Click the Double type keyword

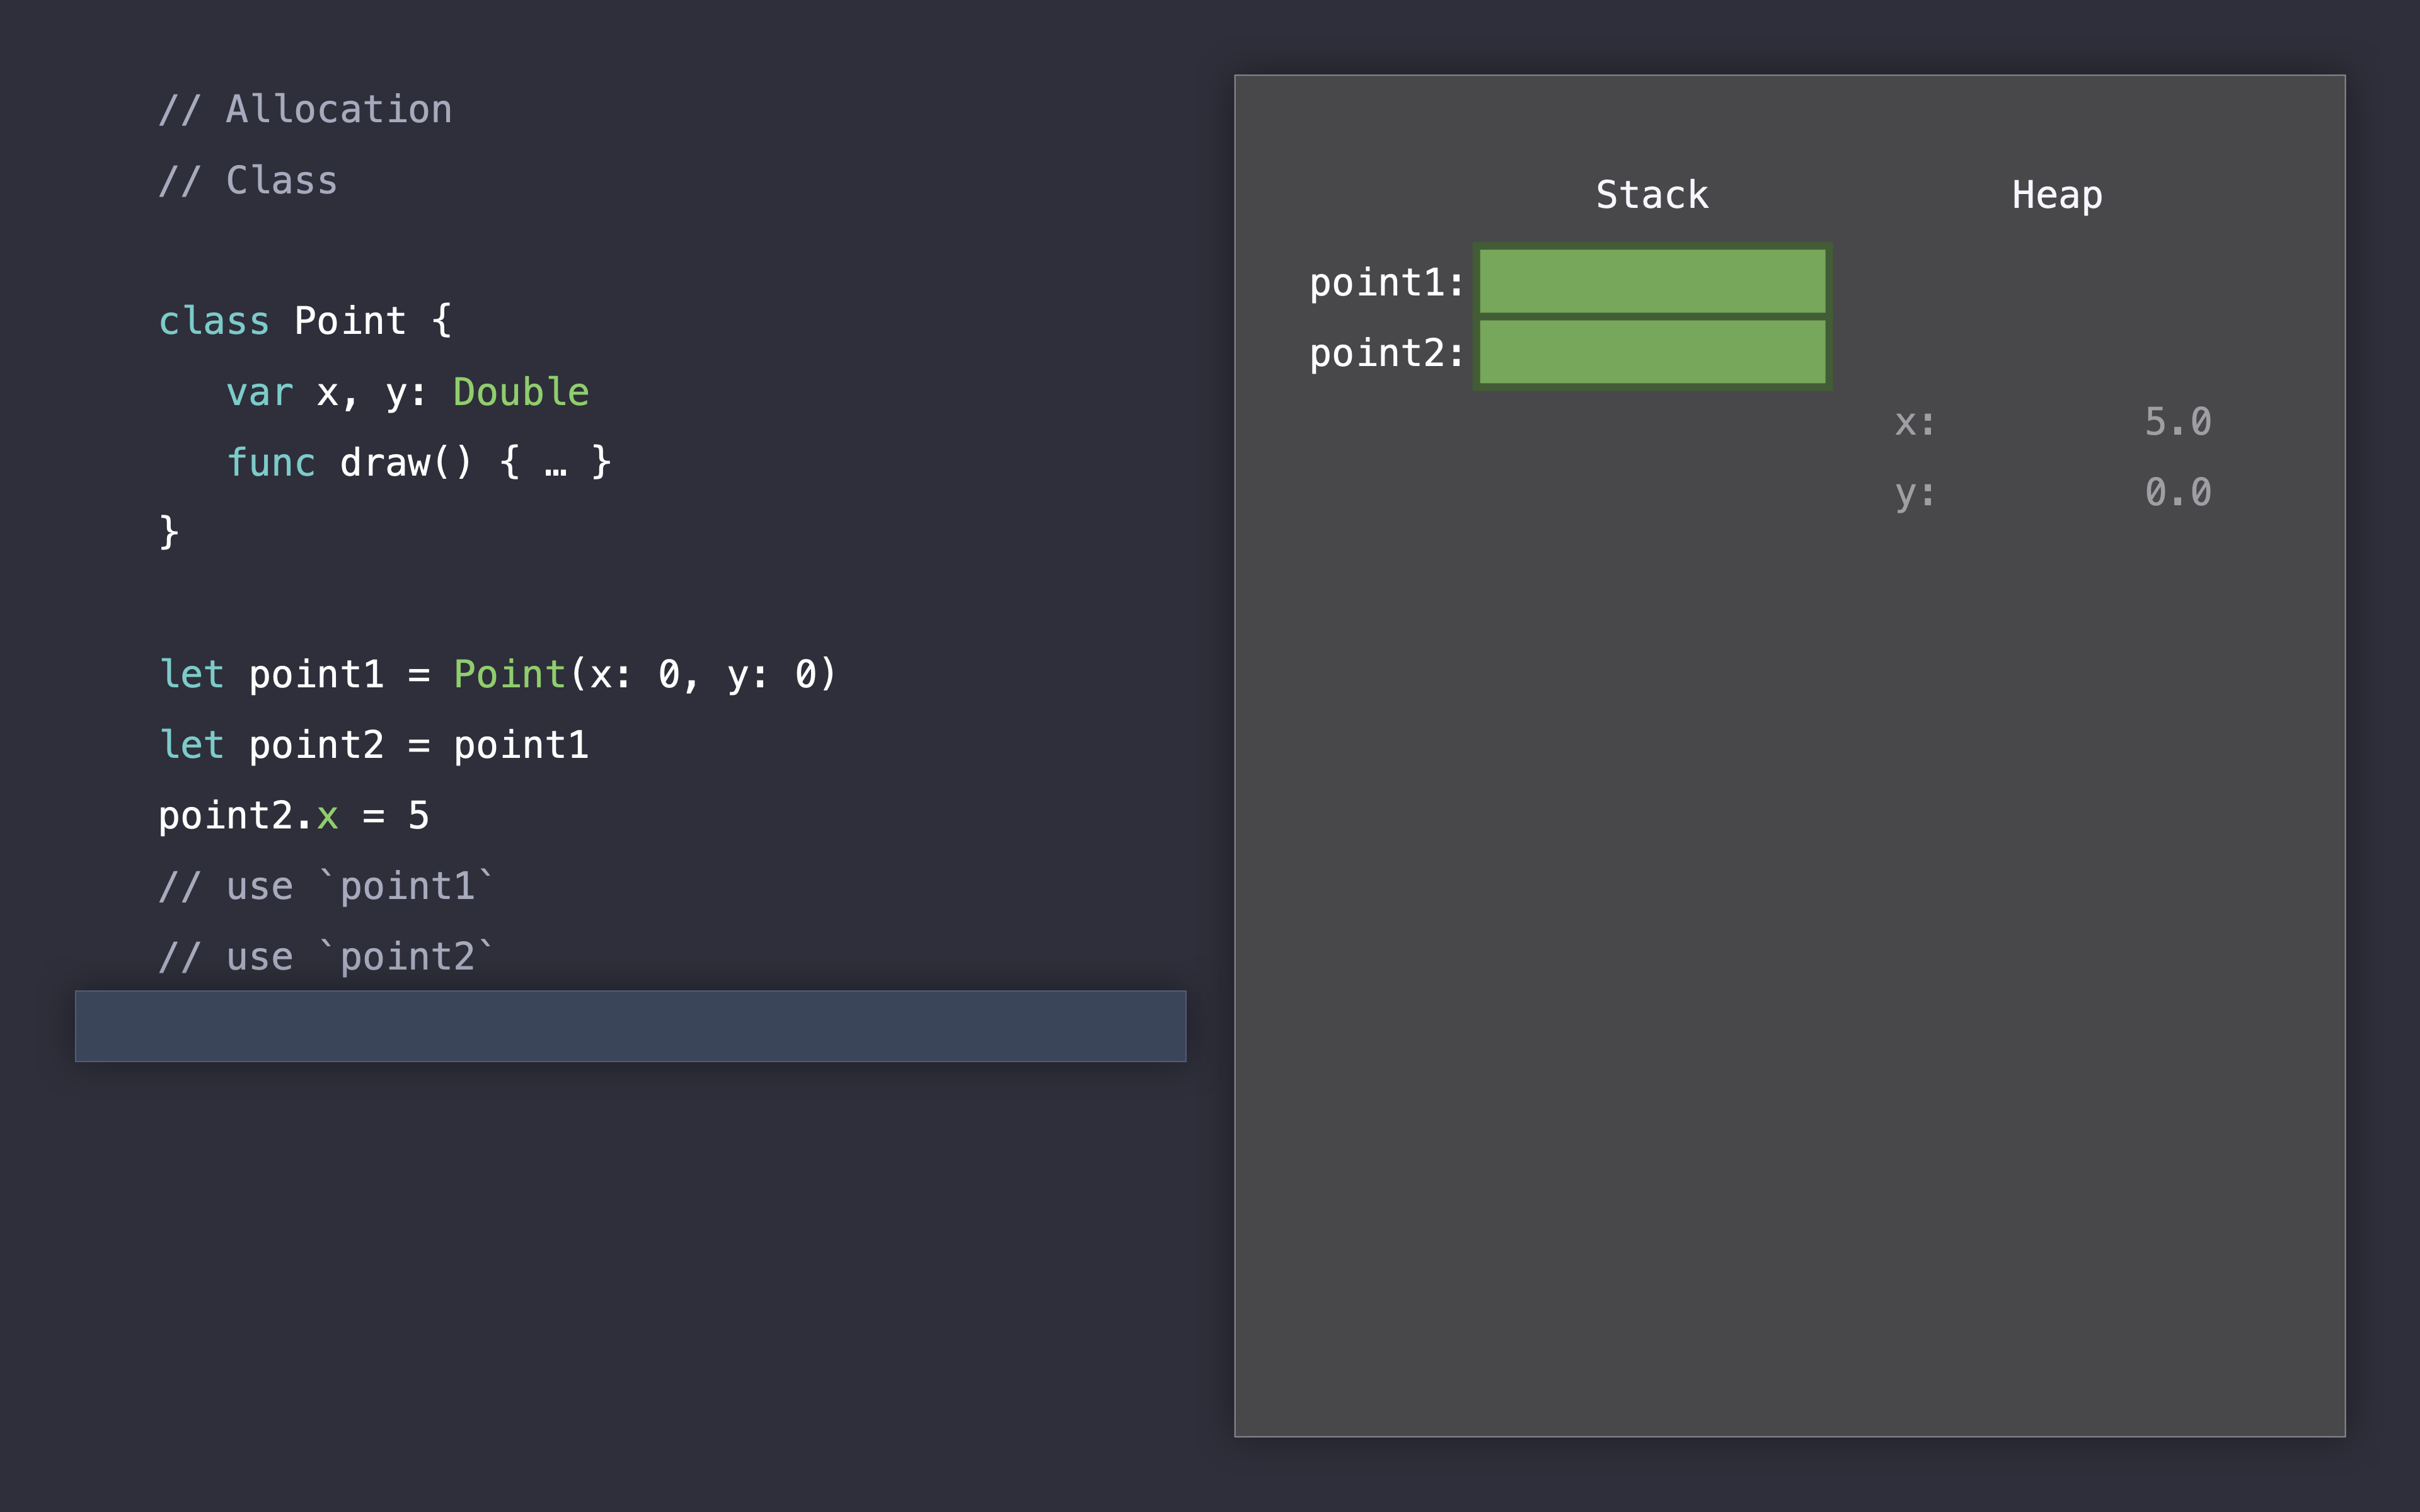click(x=520, y=392)
